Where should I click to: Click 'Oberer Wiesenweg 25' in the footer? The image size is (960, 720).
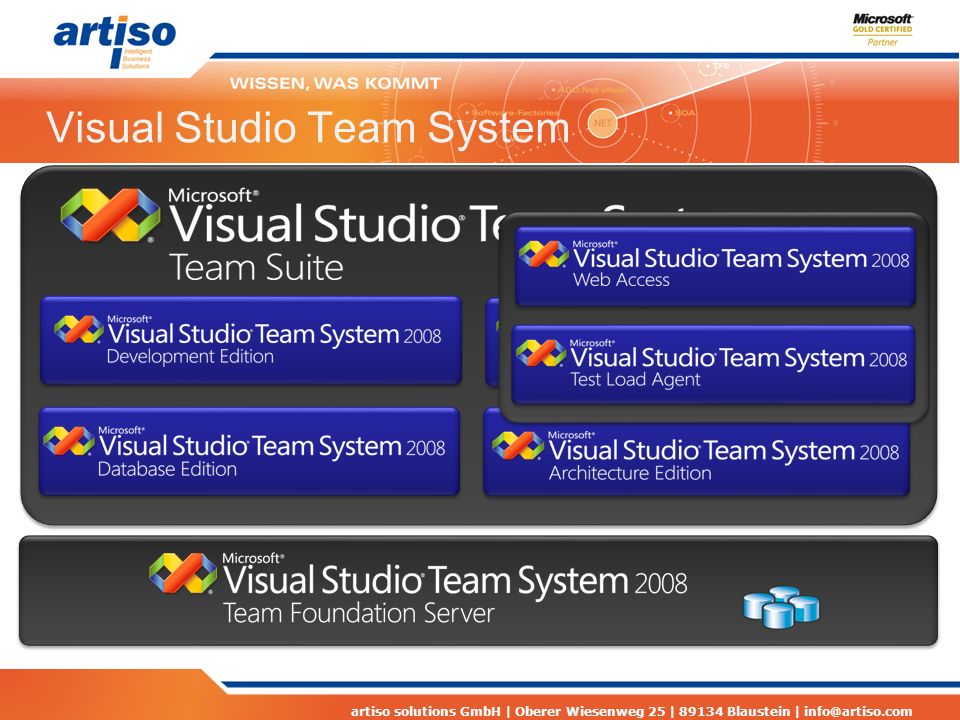tap(590, 711)
